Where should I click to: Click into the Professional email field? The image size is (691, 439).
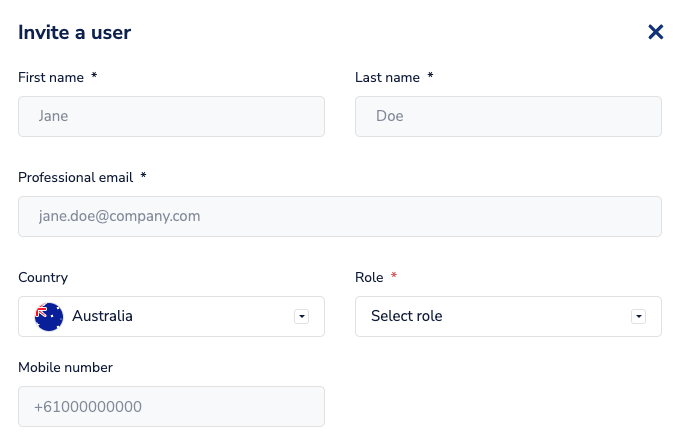[339, 216]
